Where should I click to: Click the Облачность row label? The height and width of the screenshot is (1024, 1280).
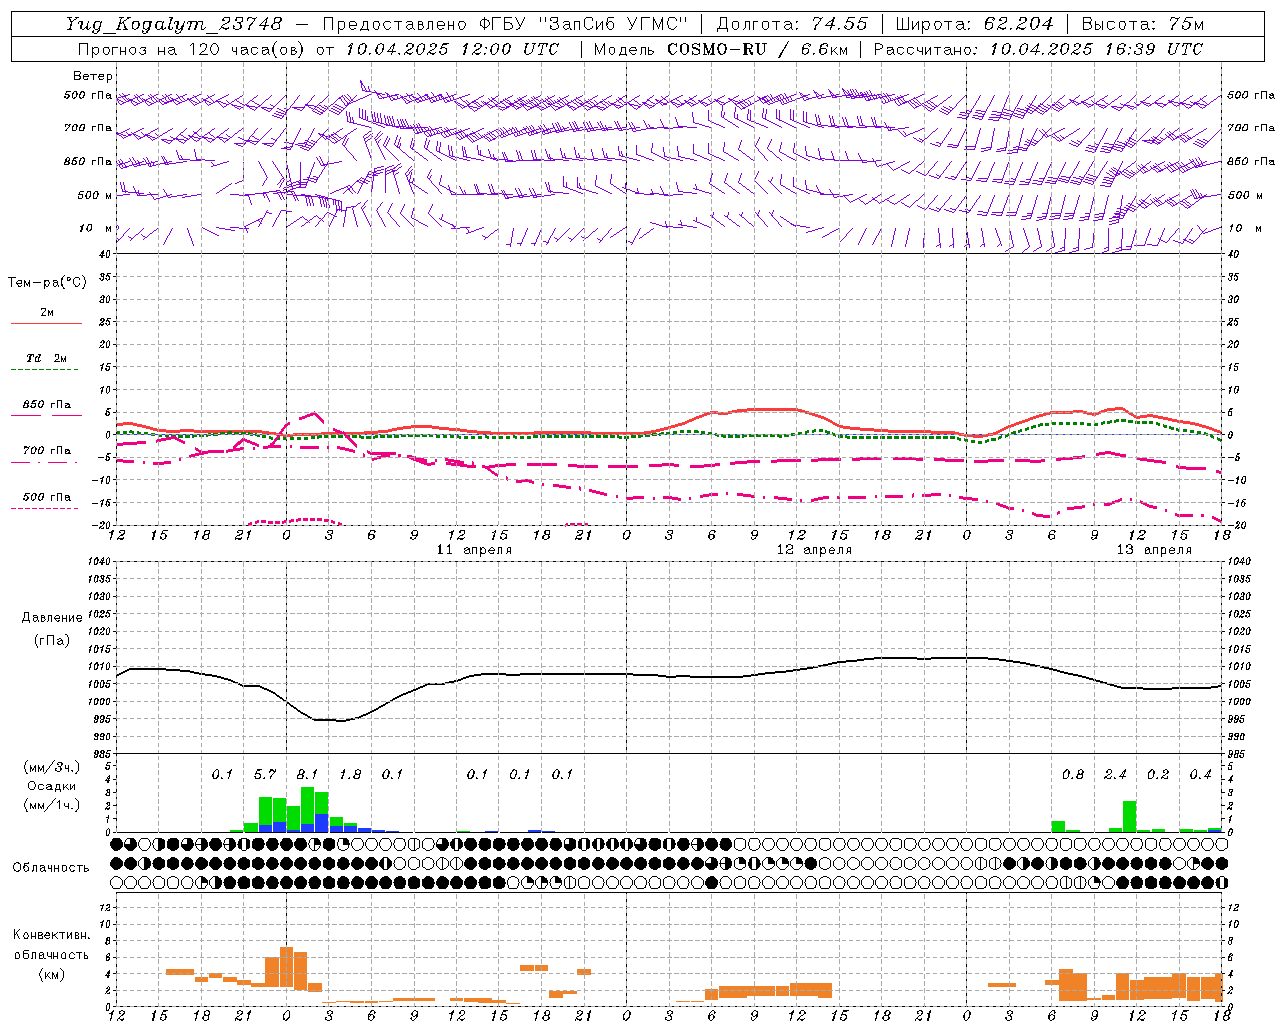(51, 868)
